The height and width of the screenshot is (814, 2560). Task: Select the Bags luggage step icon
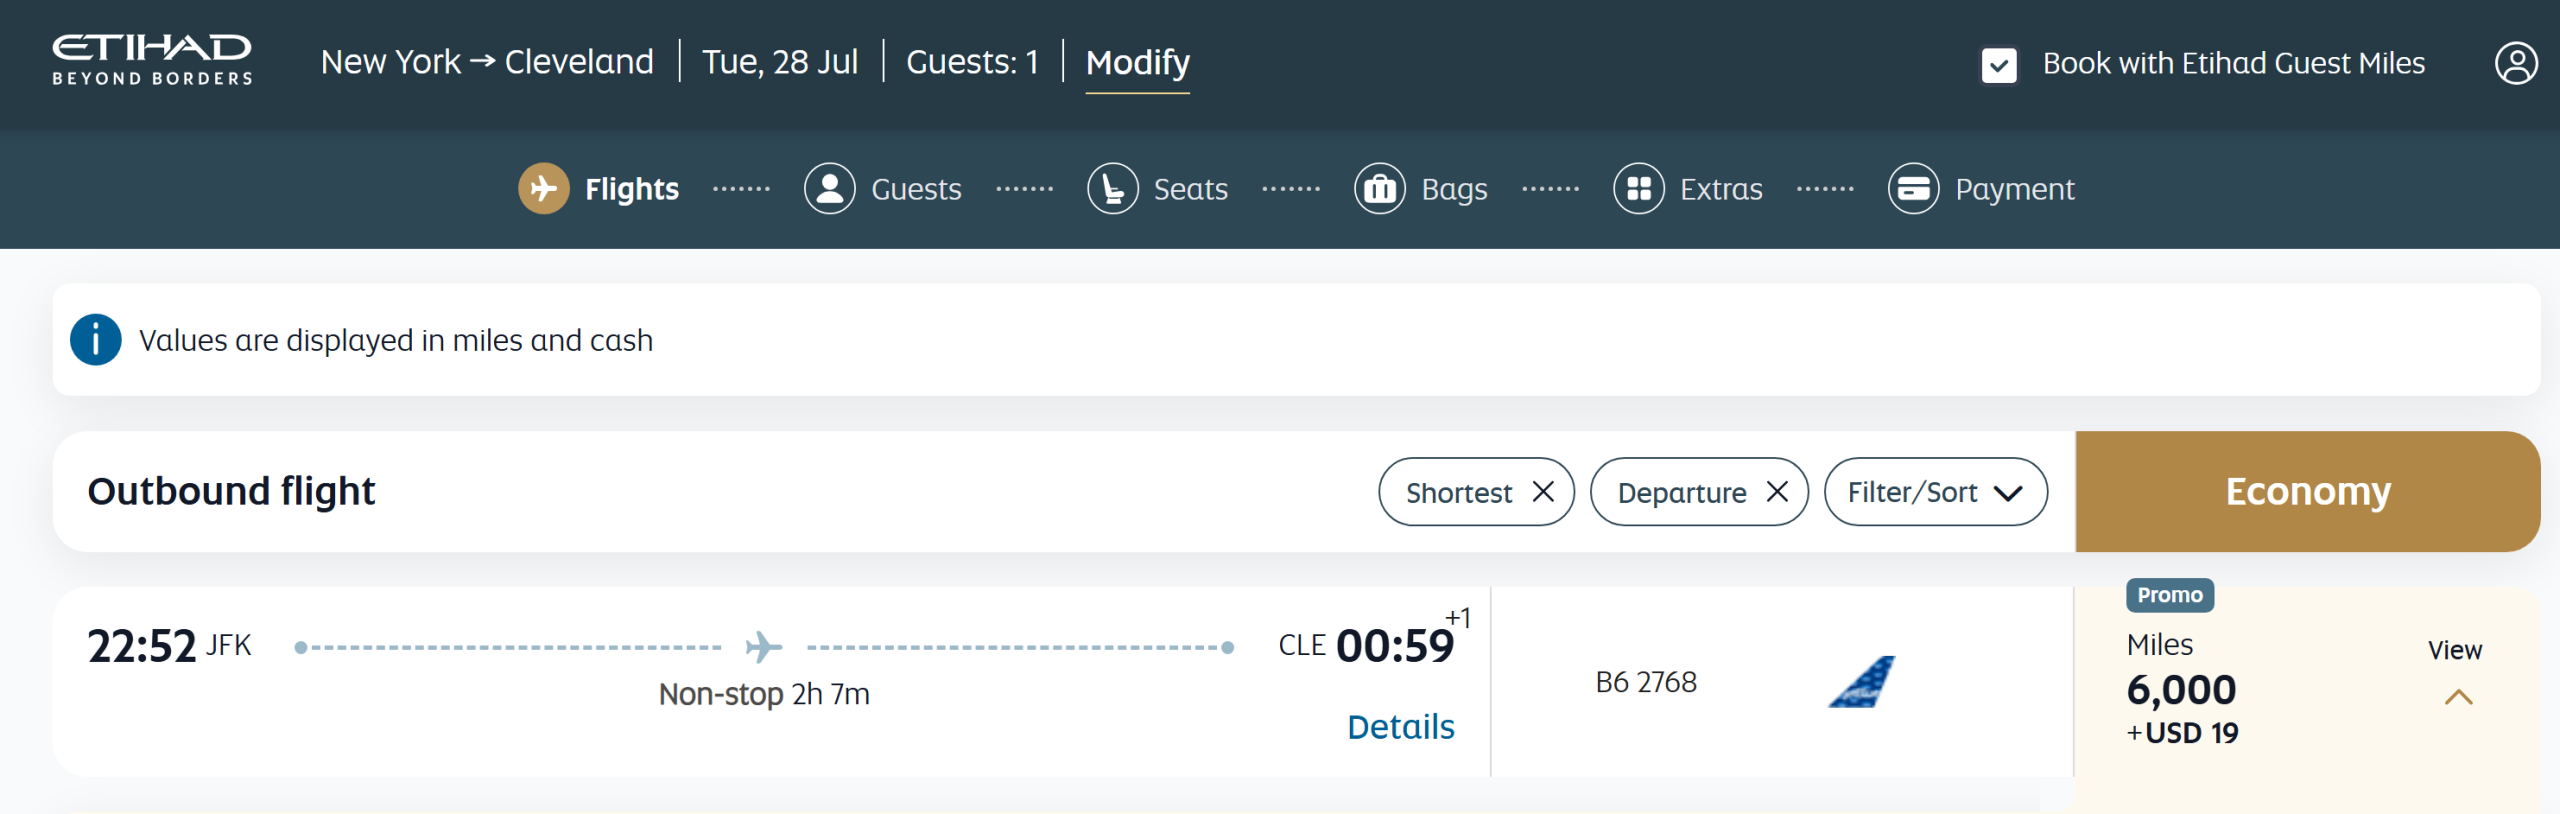[1380, 188]
